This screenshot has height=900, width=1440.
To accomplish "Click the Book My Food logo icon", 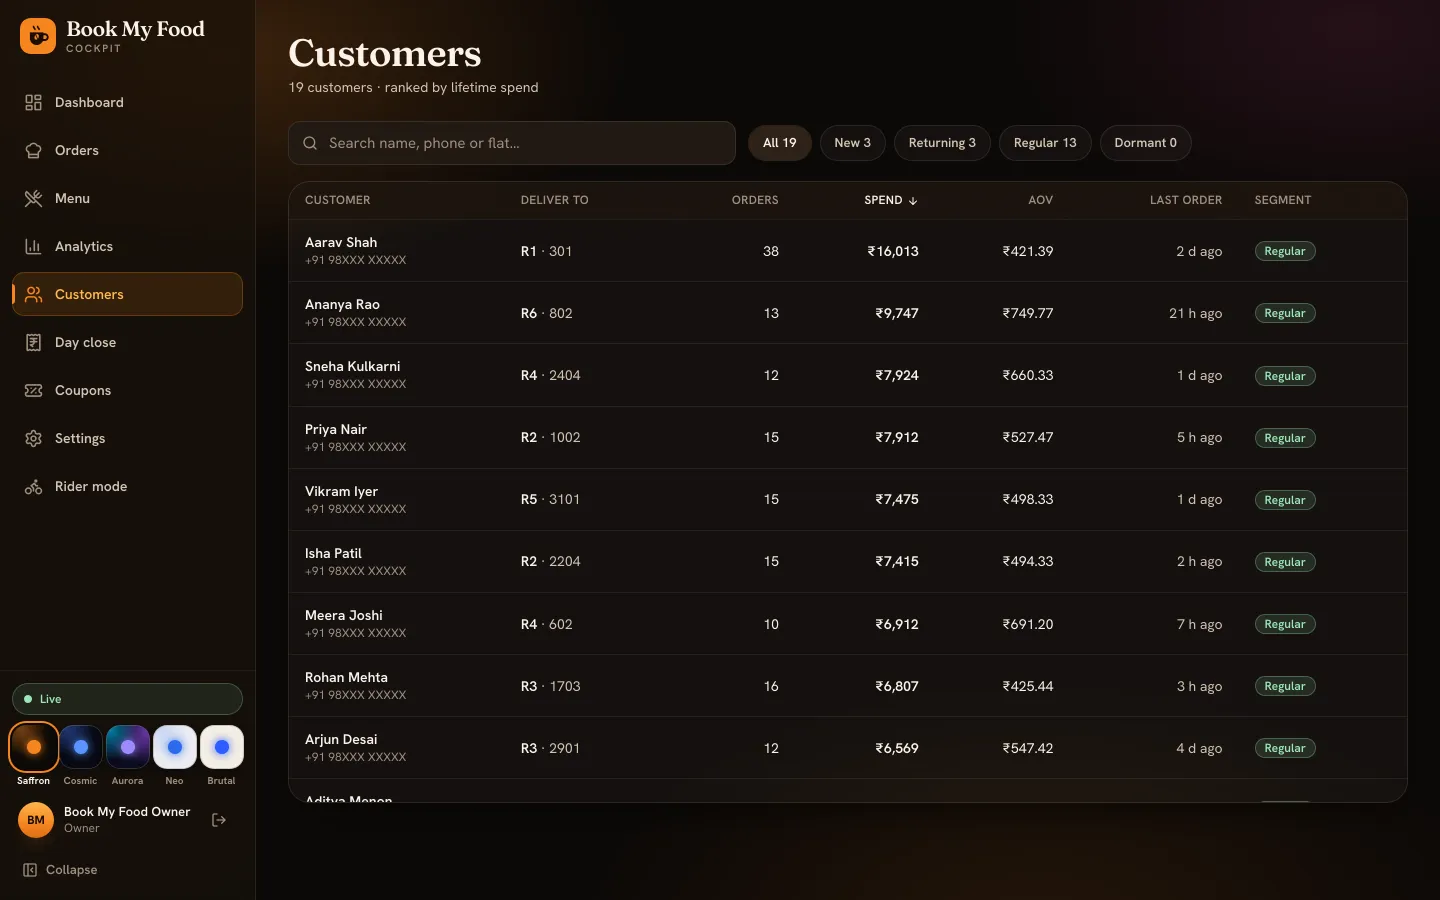I will point(38,37).
